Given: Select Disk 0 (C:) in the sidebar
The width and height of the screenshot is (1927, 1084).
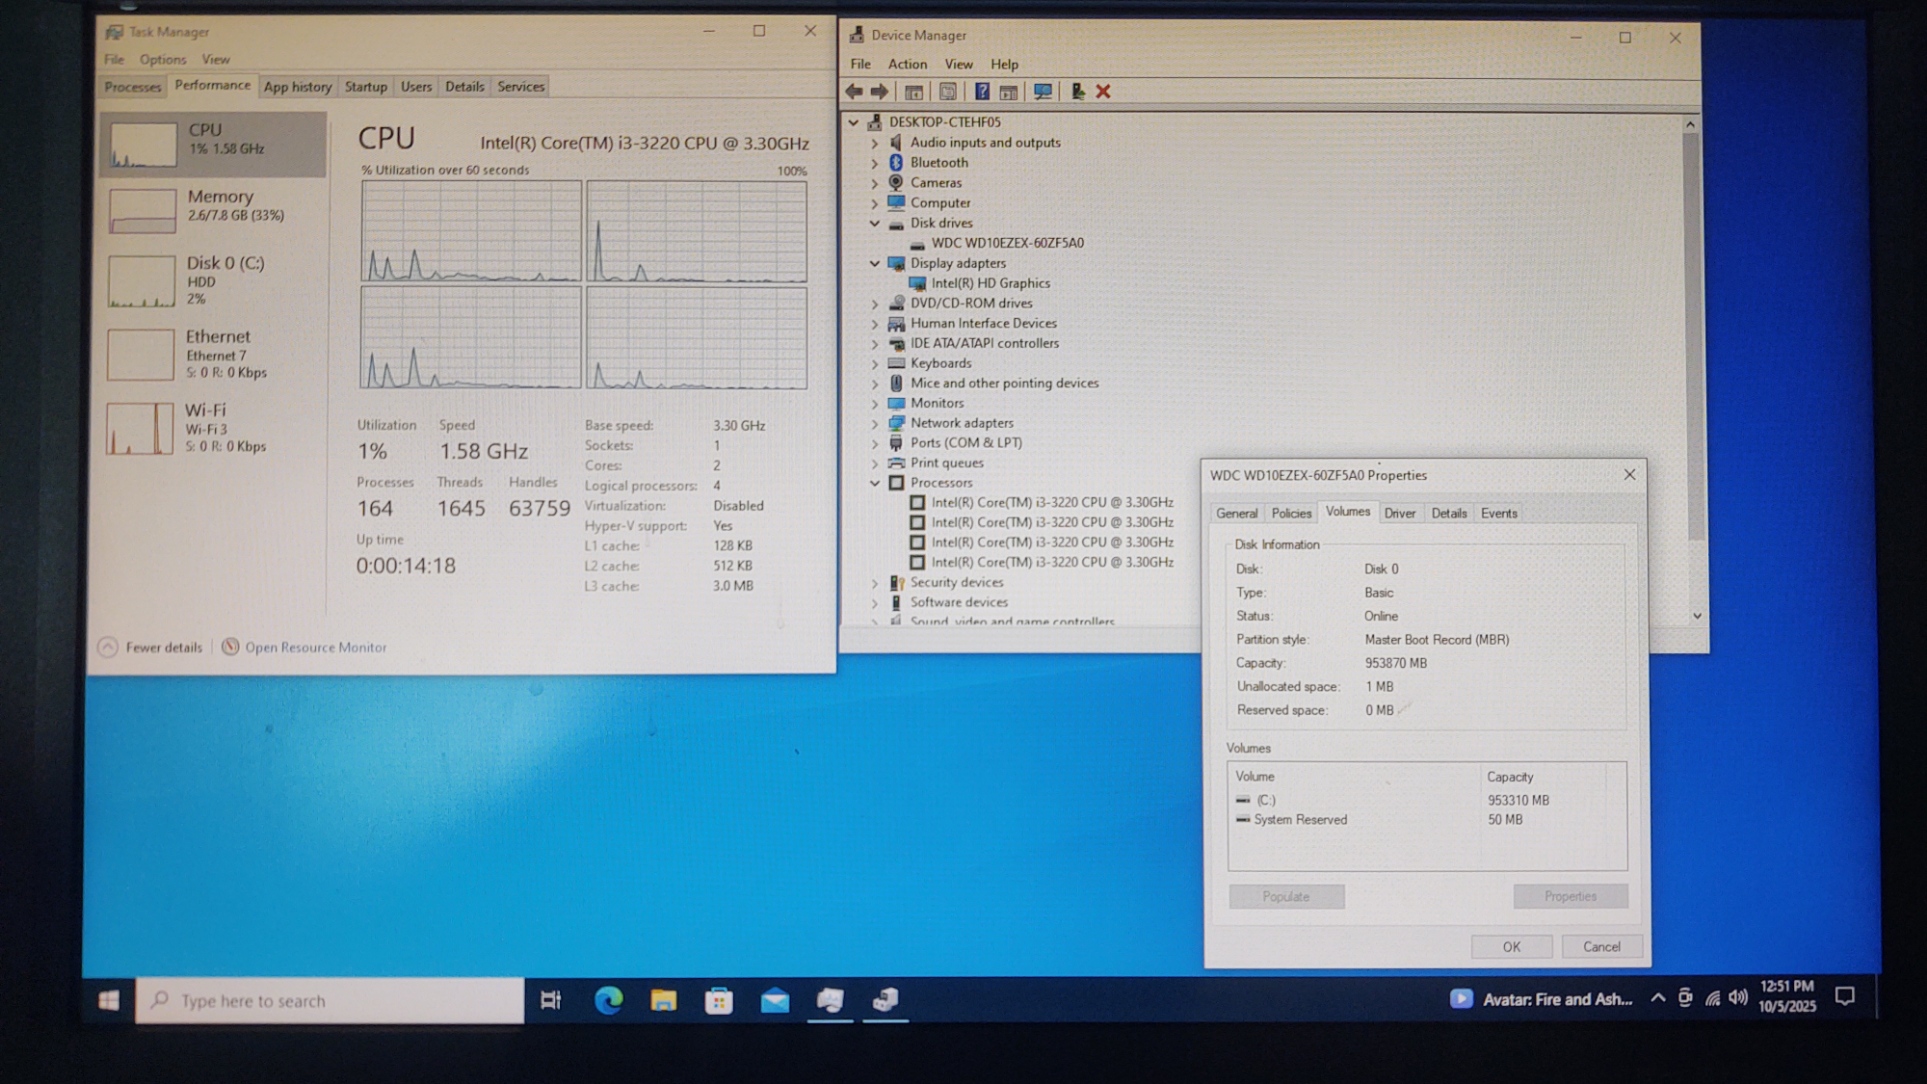Looking at the screenshot, I should point(214,280).
